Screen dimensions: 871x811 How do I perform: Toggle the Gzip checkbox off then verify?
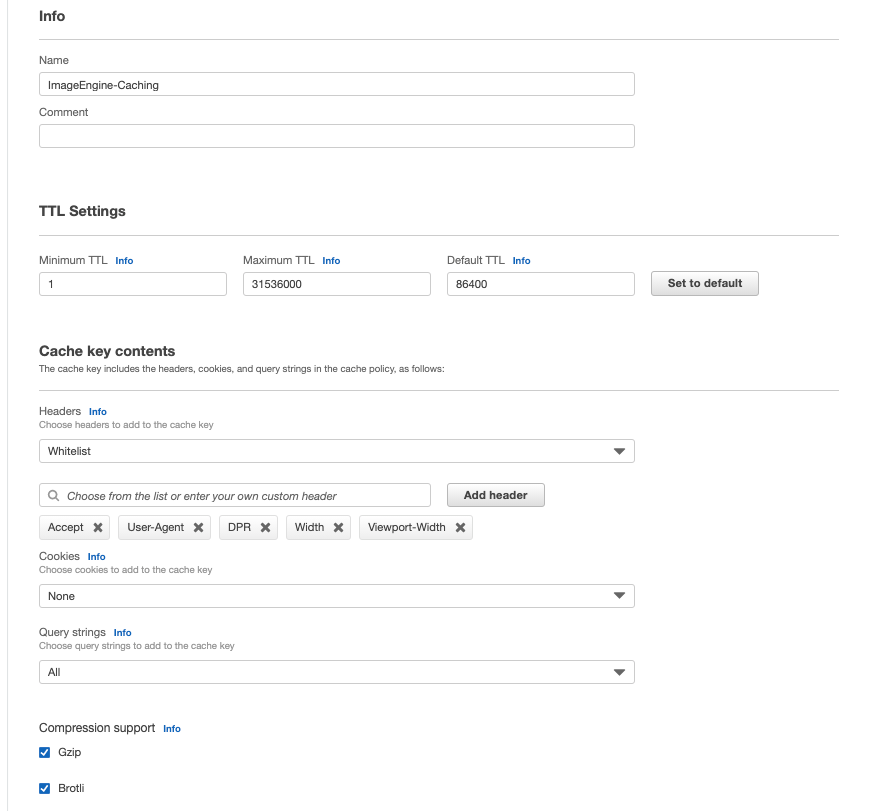click(x=44, y=751)
